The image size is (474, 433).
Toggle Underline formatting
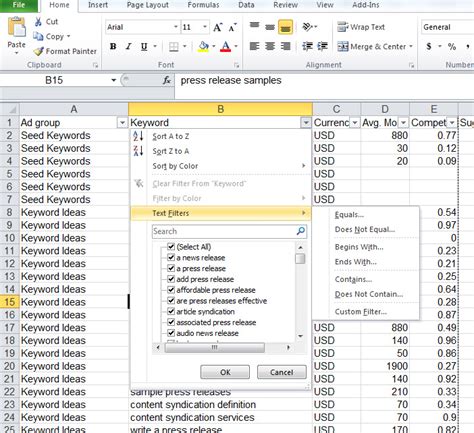pos(144,46)
